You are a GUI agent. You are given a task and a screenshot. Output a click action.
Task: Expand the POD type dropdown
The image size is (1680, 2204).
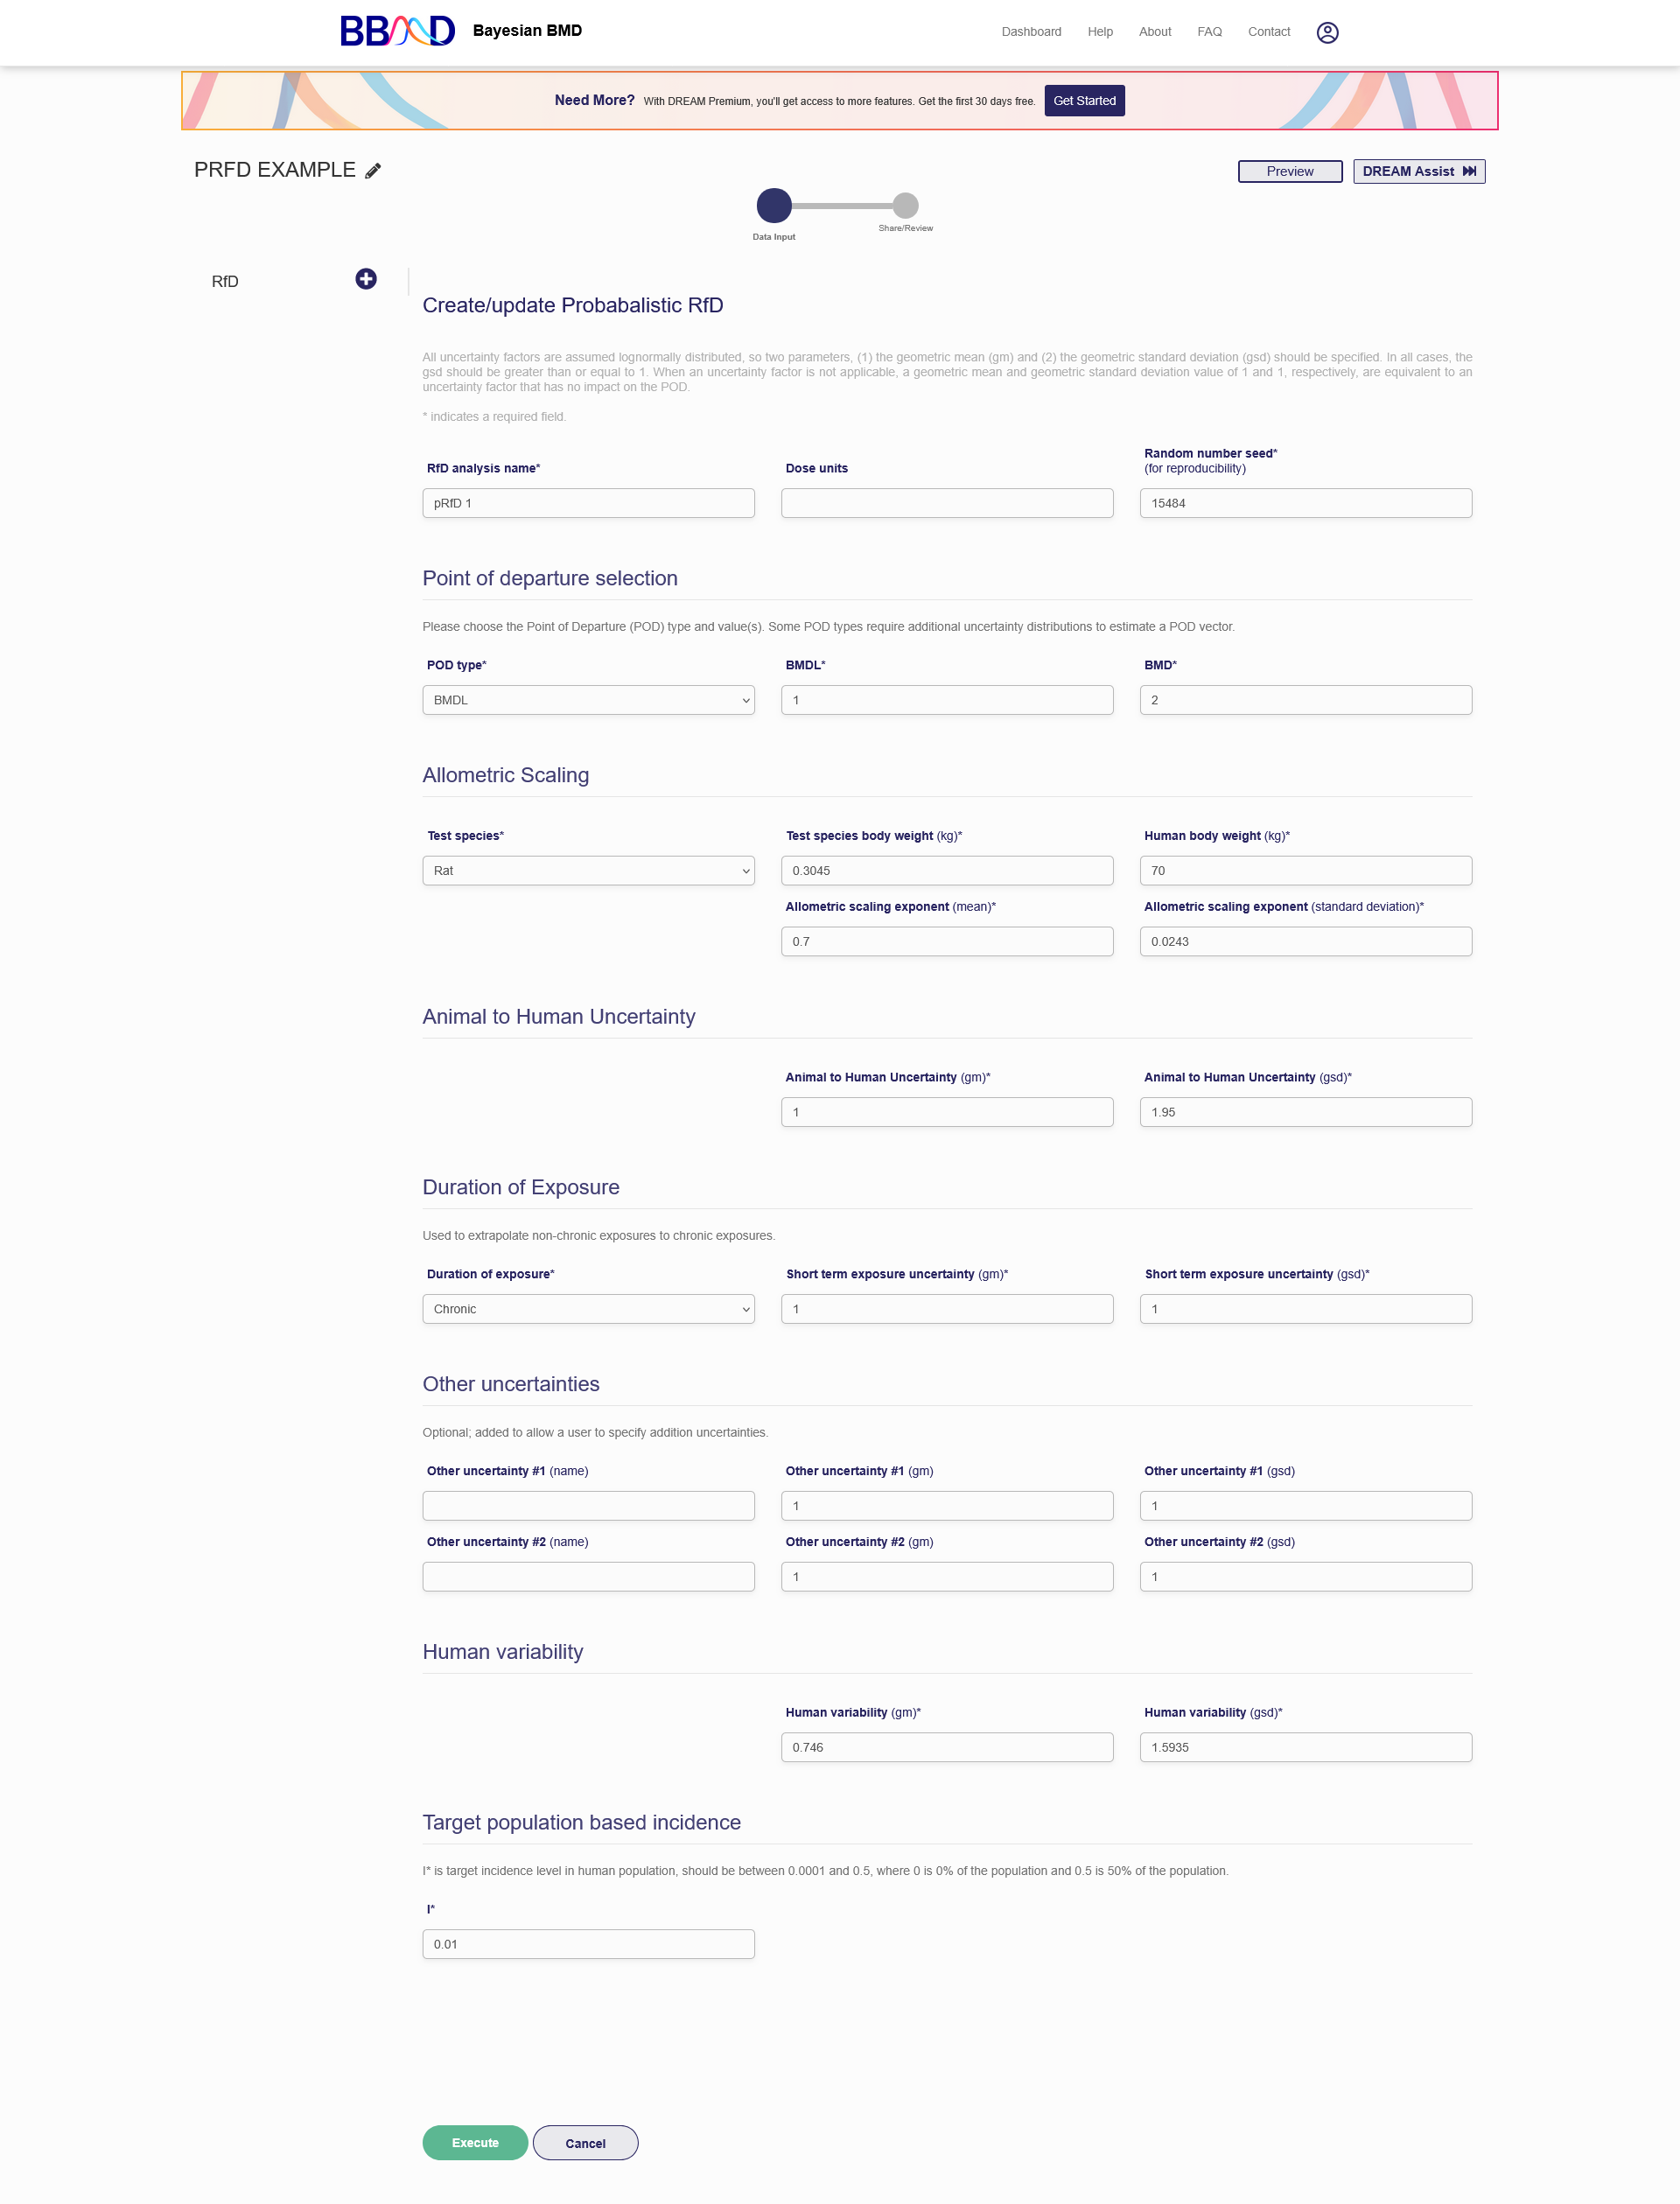[588, 700]
